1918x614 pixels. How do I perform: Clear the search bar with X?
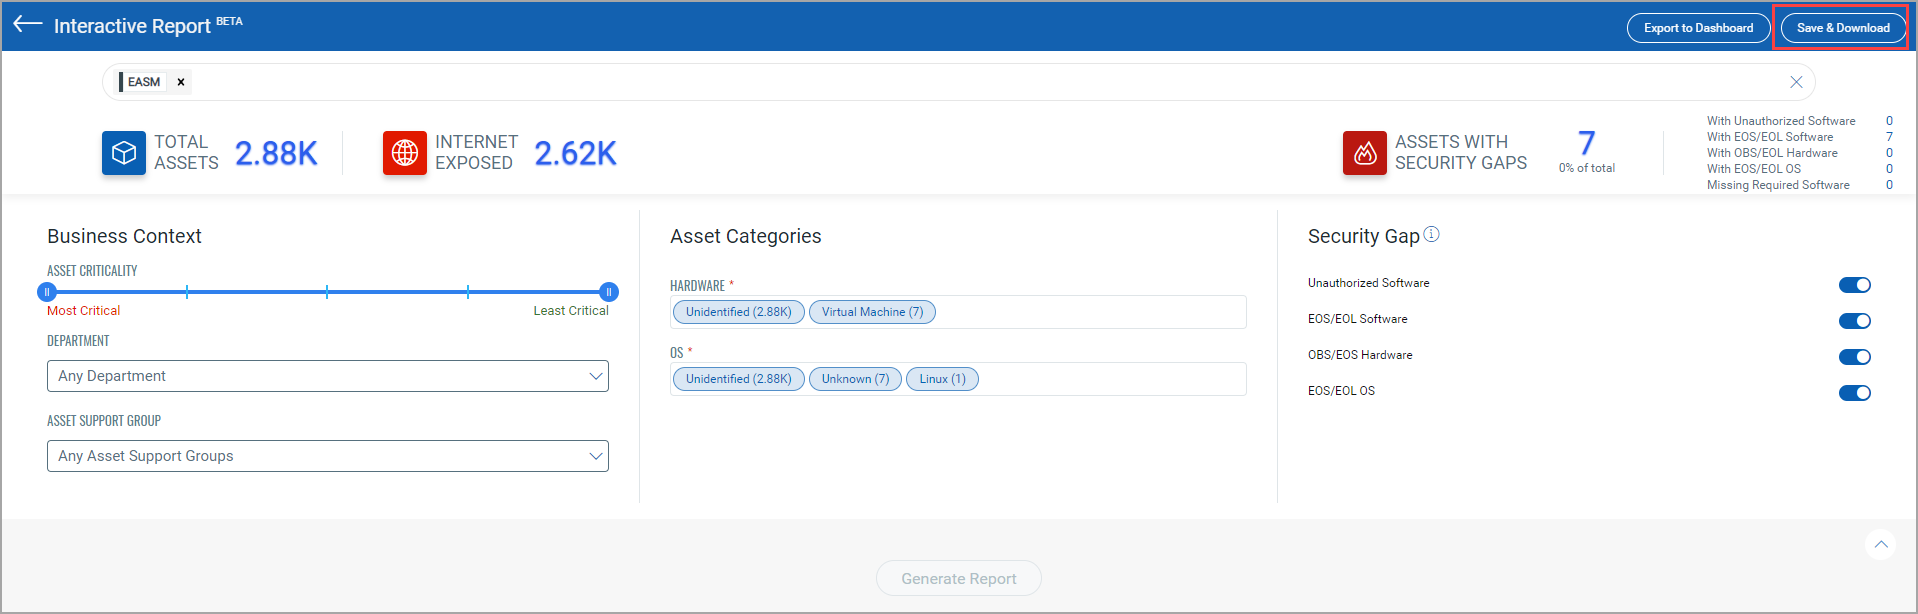(x=1796, y=82)
